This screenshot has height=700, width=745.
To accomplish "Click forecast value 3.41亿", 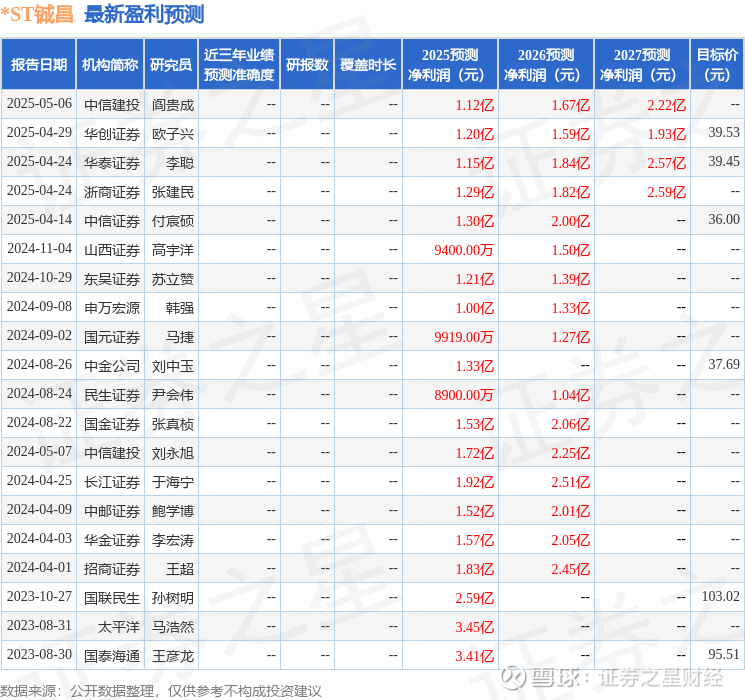I will pos(474,656).
